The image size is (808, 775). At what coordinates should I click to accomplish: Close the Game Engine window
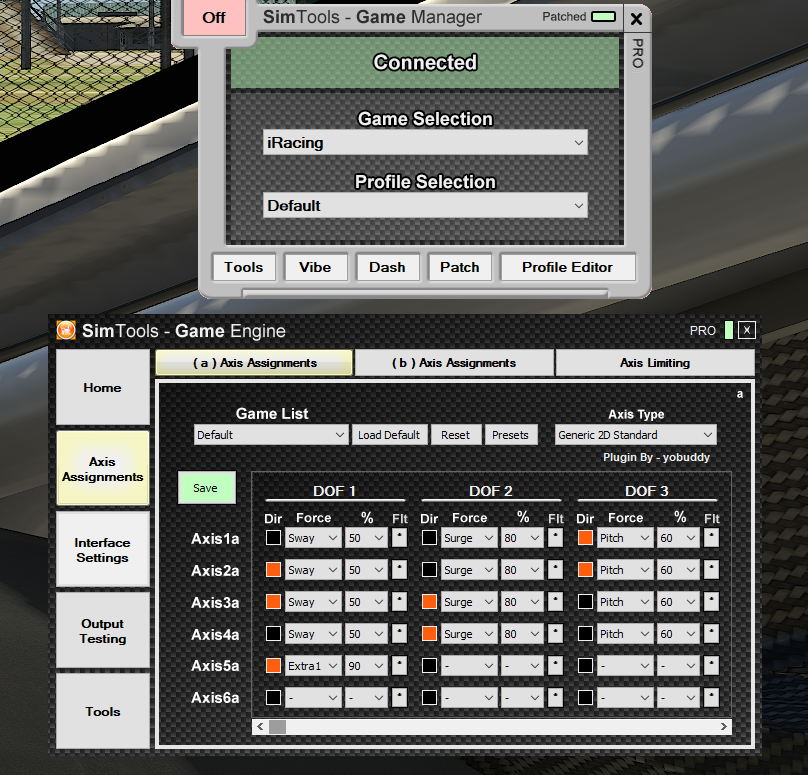click(x=747, y=330)
